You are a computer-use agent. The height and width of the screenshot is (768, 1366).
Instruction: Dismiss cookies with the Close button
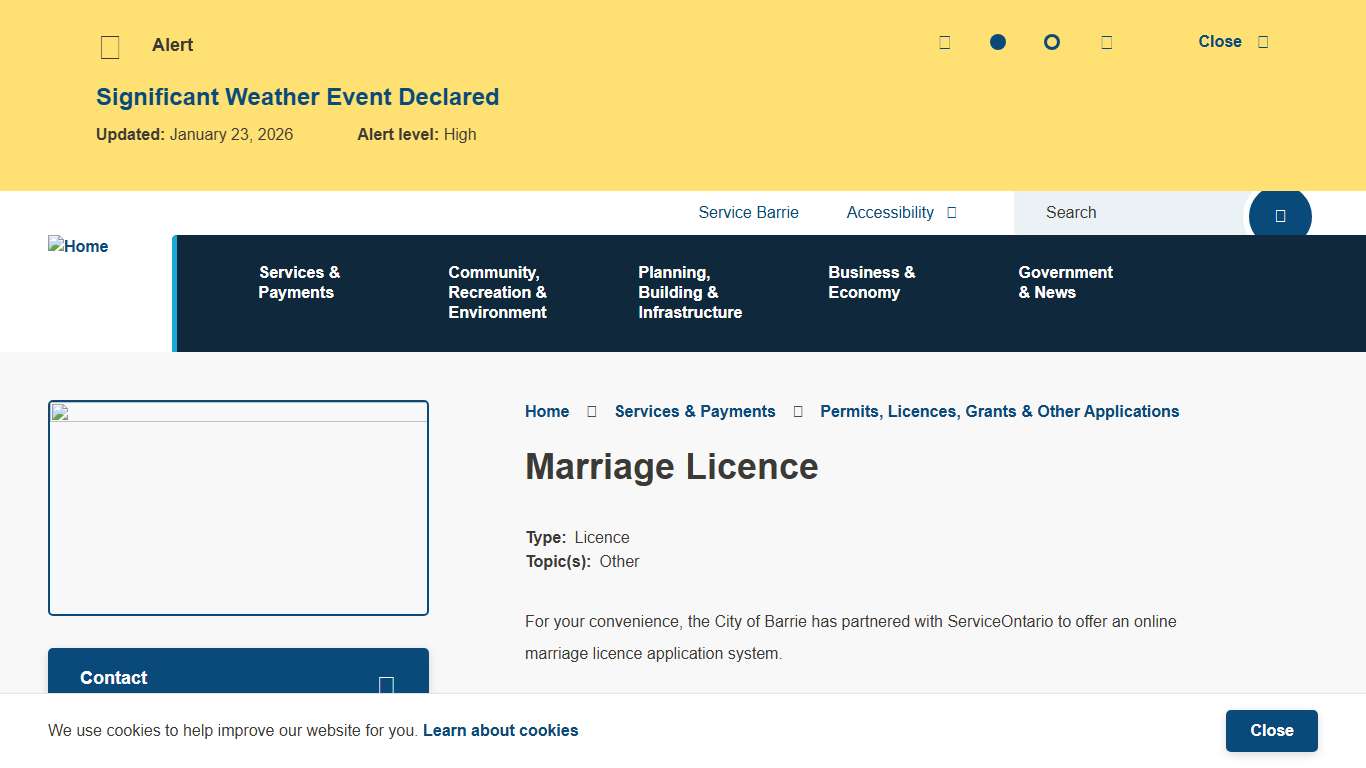point(1271,730)
